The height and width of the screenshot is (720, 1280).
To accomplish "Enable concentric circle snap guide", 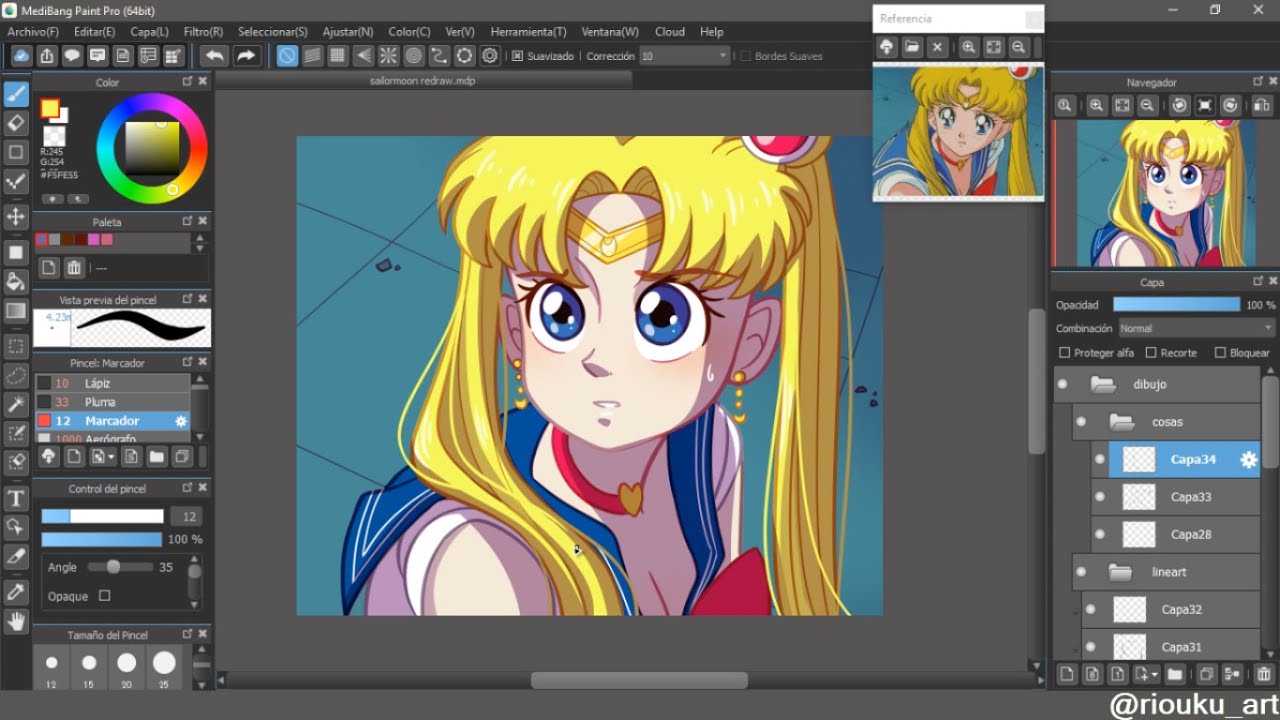I will pos(414,56).
